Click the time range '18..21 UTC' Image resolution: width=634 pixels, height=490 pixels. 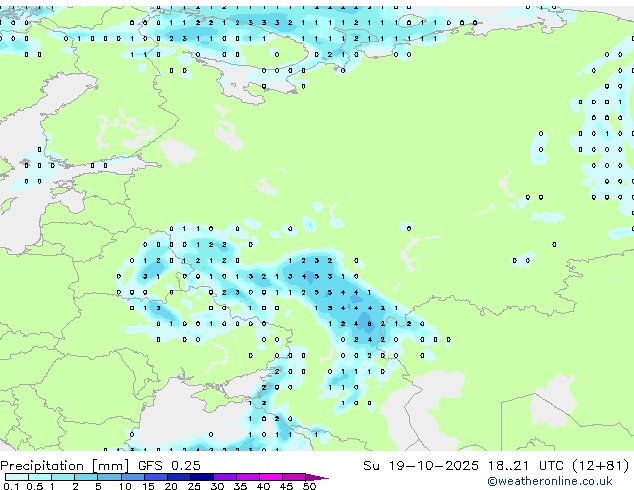tap(525, 465)
